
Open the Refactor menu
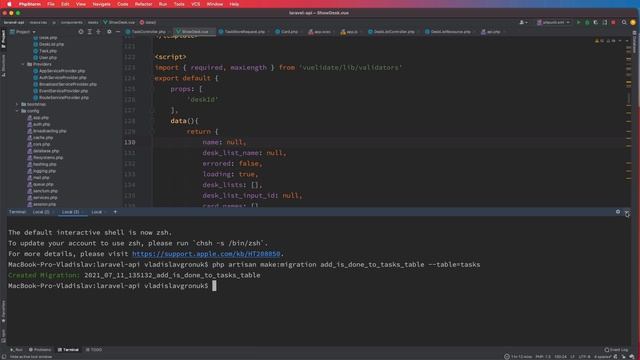pyautogui.click(x=143, y=4)
